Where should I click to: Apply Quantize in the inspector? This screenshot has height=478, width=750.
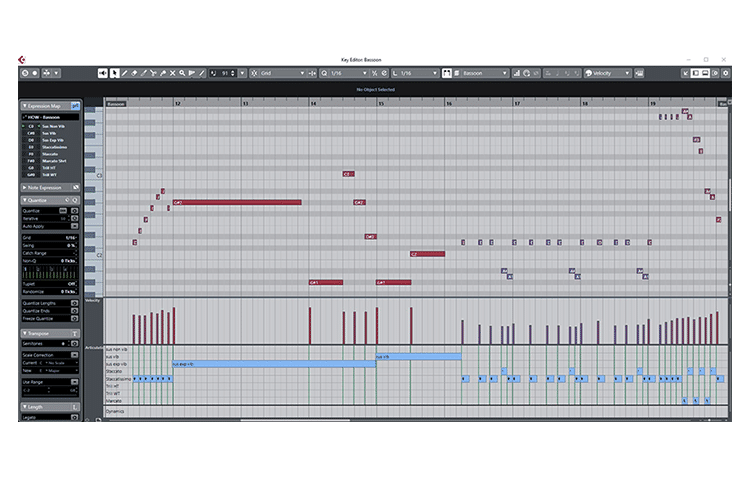[75, 211]
